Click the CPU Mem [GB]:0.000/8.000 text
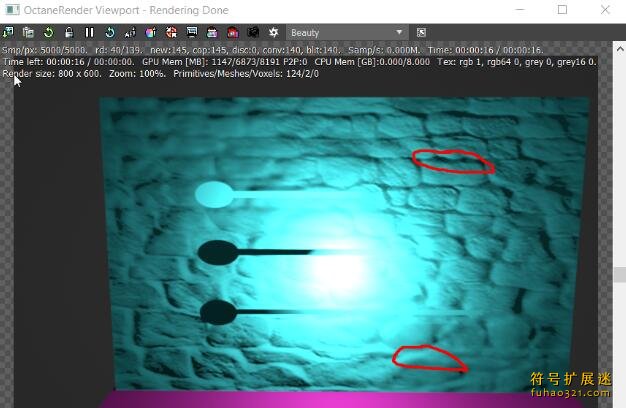This screenshot has height=408, width=626. tap(372, 62)
